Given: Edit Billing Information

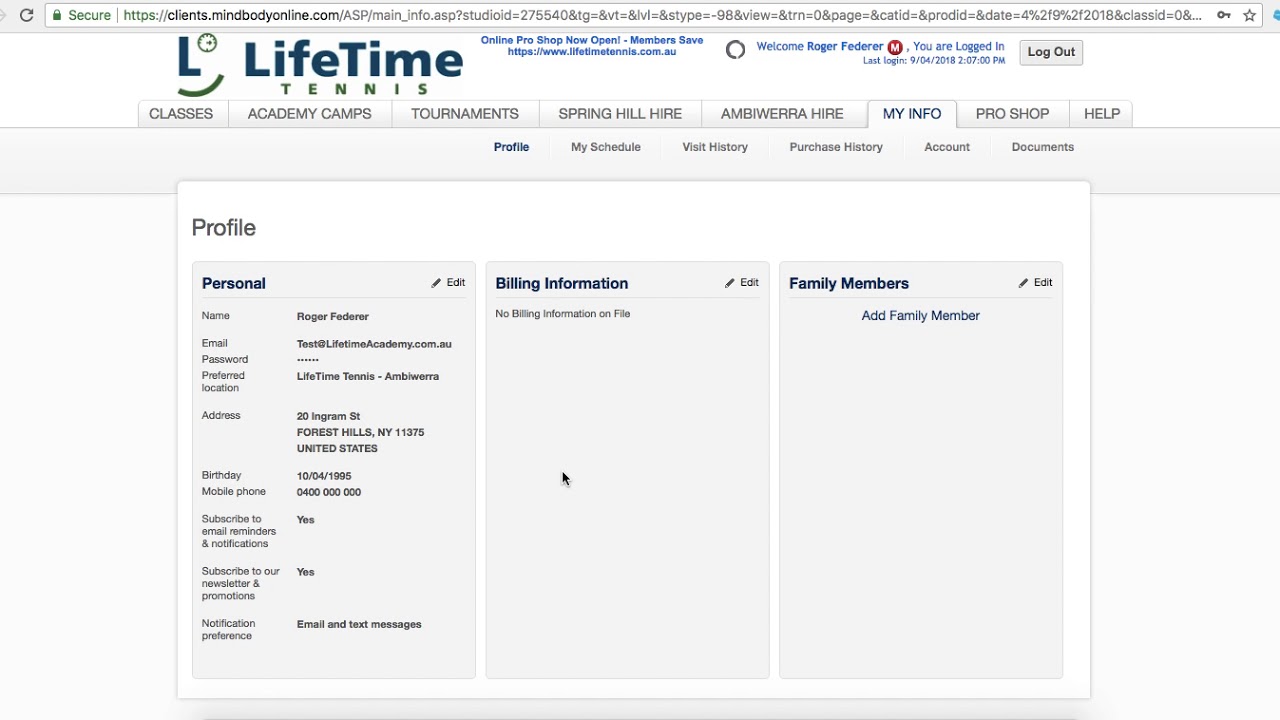Looking at the screenshot, I should (x=742, y=283).
